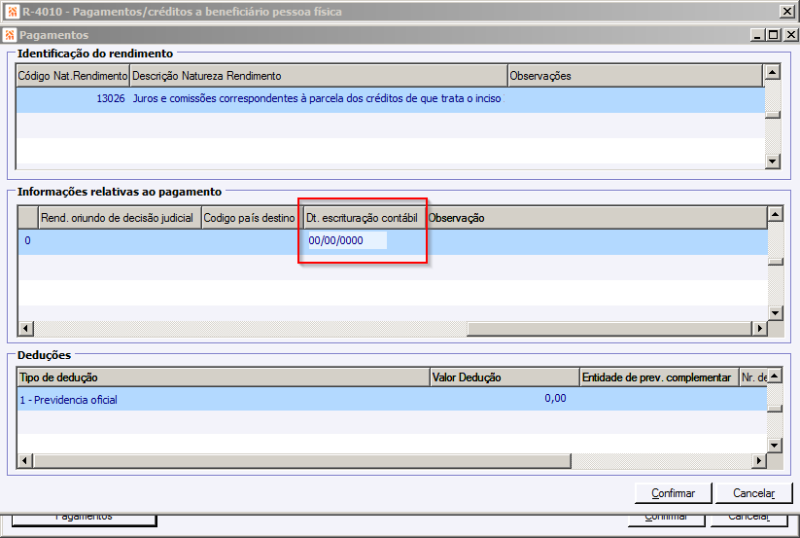Click scroll up arrow in Deduções grid
Viewport: 800px width, 538px height.
tap(774, 376)
